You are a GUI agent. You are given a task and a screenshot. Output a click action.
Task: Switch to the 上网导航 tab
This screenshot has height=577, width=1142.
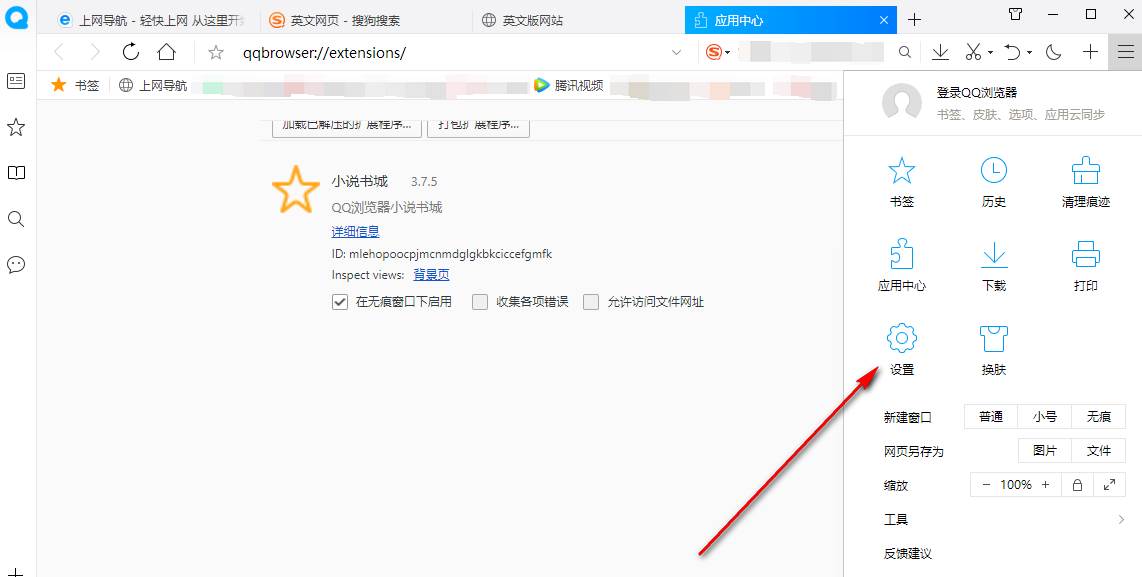(151, 20)
